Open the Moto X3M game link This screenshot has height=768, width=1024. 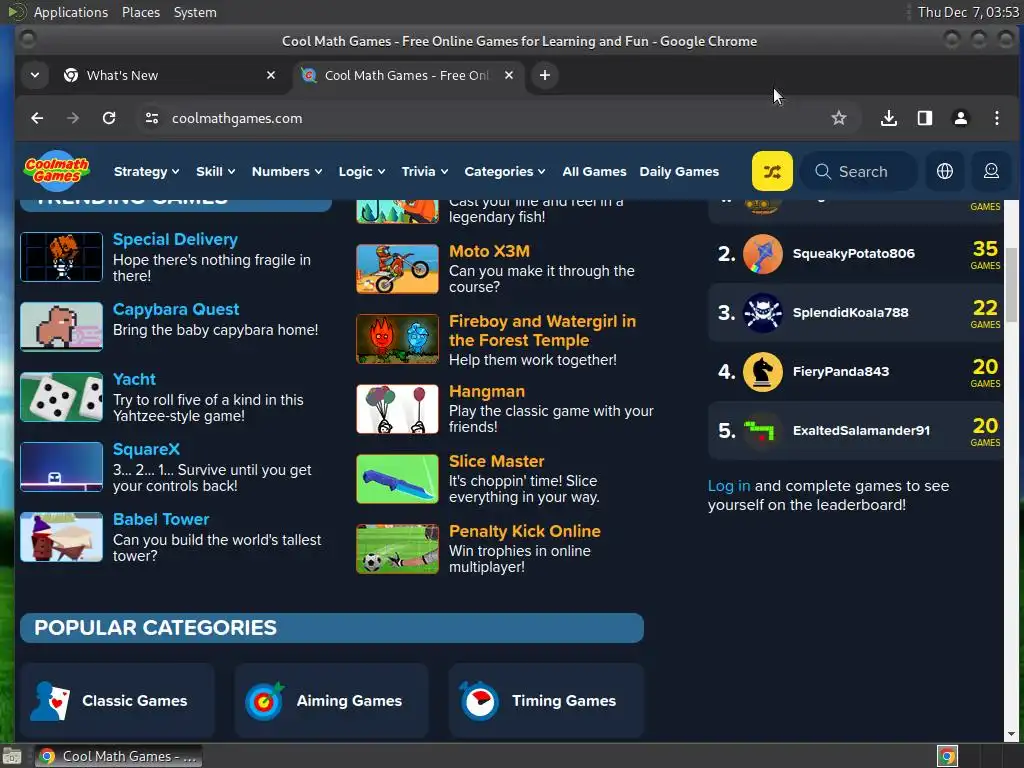tap(489, 251)
